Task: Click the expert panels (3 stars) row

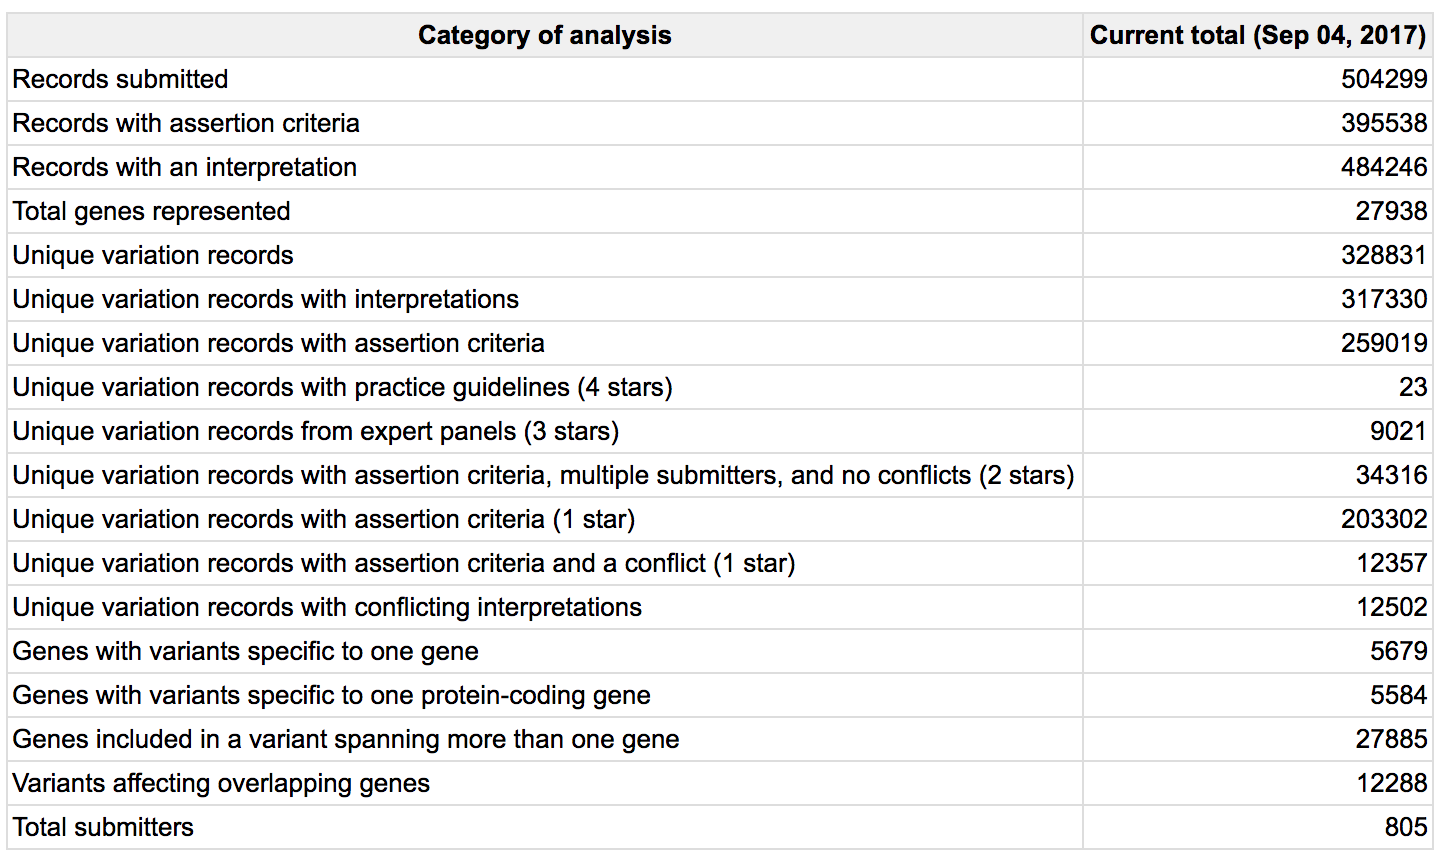Action: [x=316, y=431]
